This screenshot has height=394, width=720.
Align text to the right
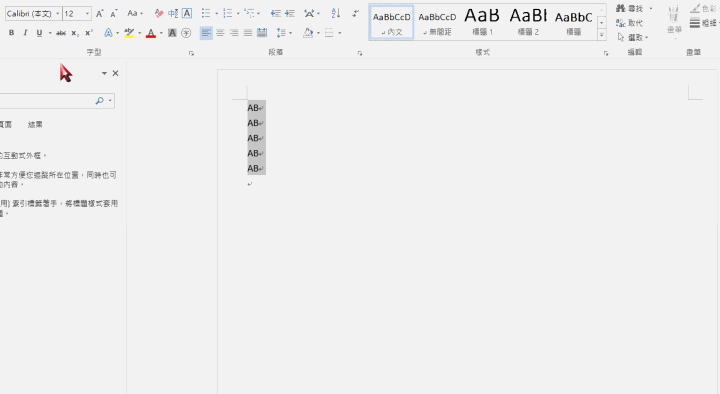[x=234, y=33]
